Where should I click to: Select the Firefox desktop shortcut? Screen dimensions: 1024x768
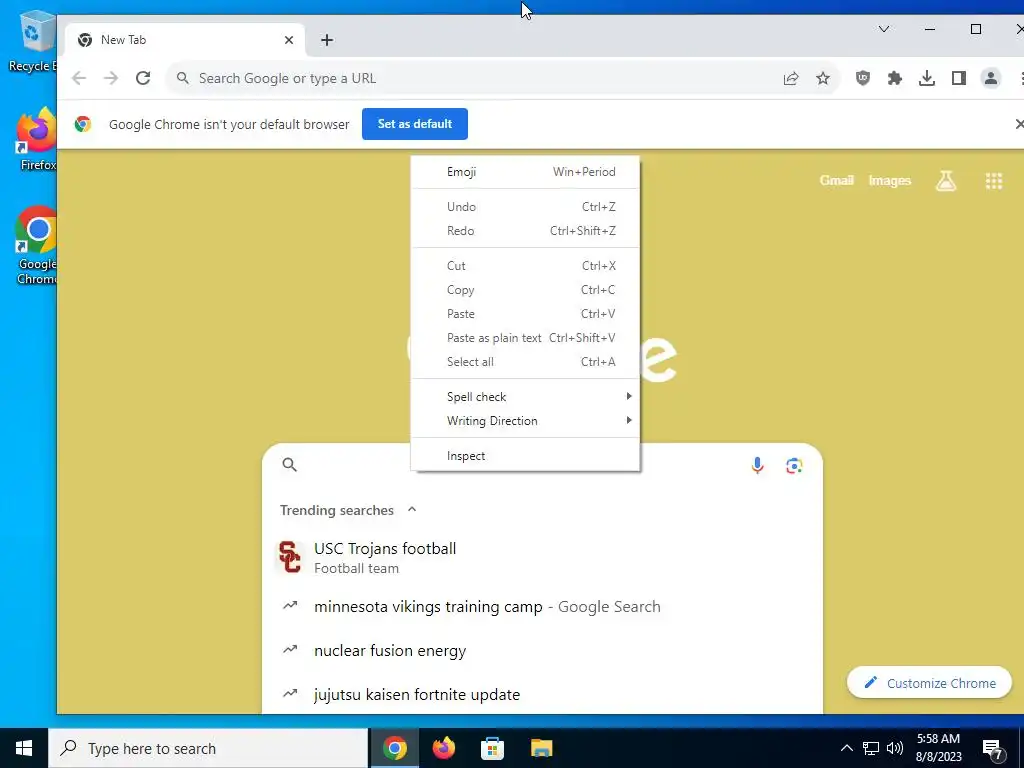point(37,140)
